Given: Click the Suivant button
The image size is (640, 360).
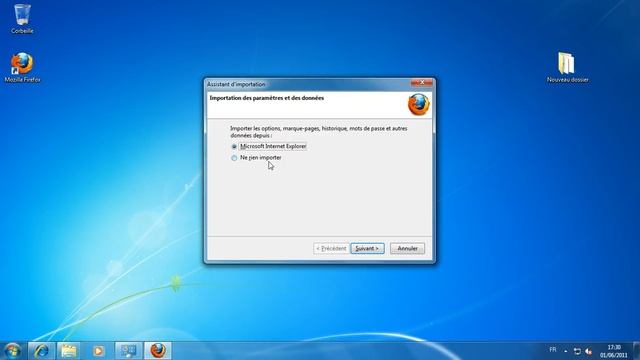Looking at the screenshot, I should (367, 248).
